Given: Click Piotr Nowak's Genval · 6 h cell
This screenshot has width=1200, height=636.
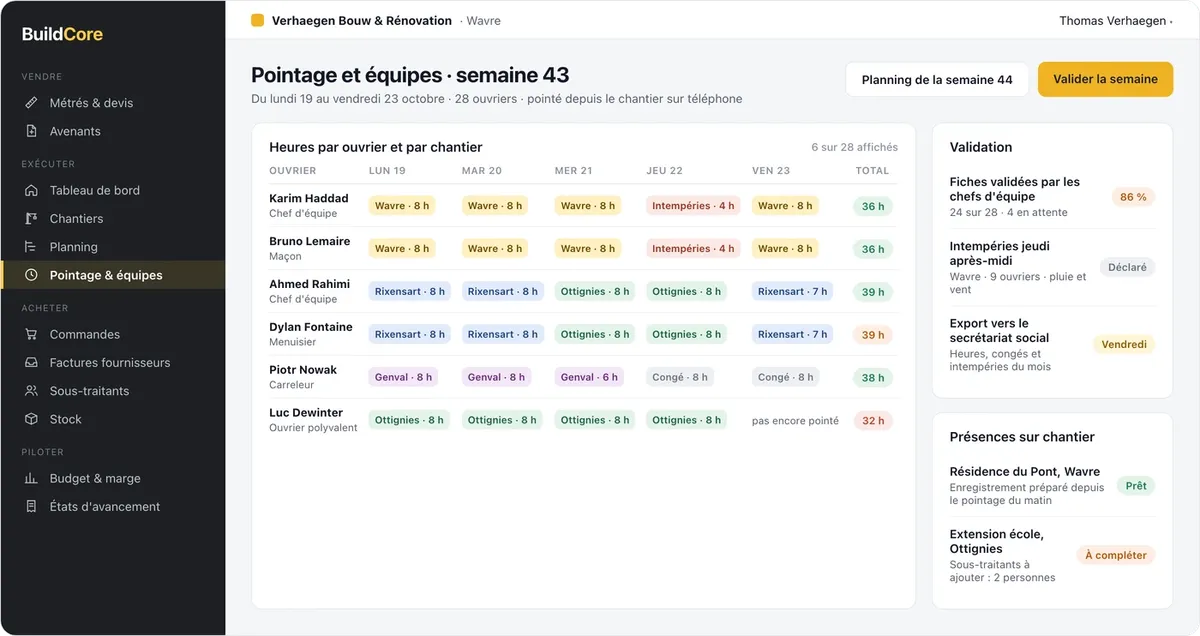Looking at the screenshot, I should click(x=589, y=378).
